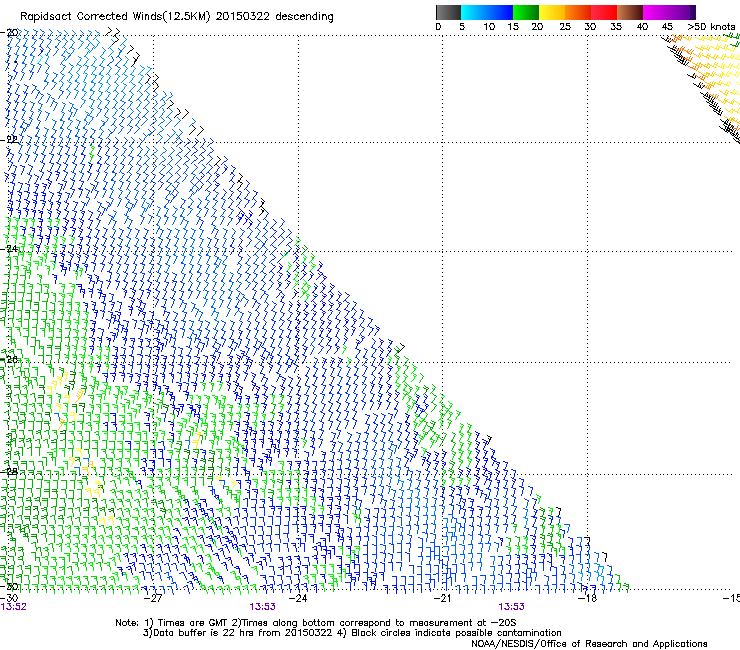
Task: Click the green 15-20 knots legend swatch
Action: pos(526,12)
